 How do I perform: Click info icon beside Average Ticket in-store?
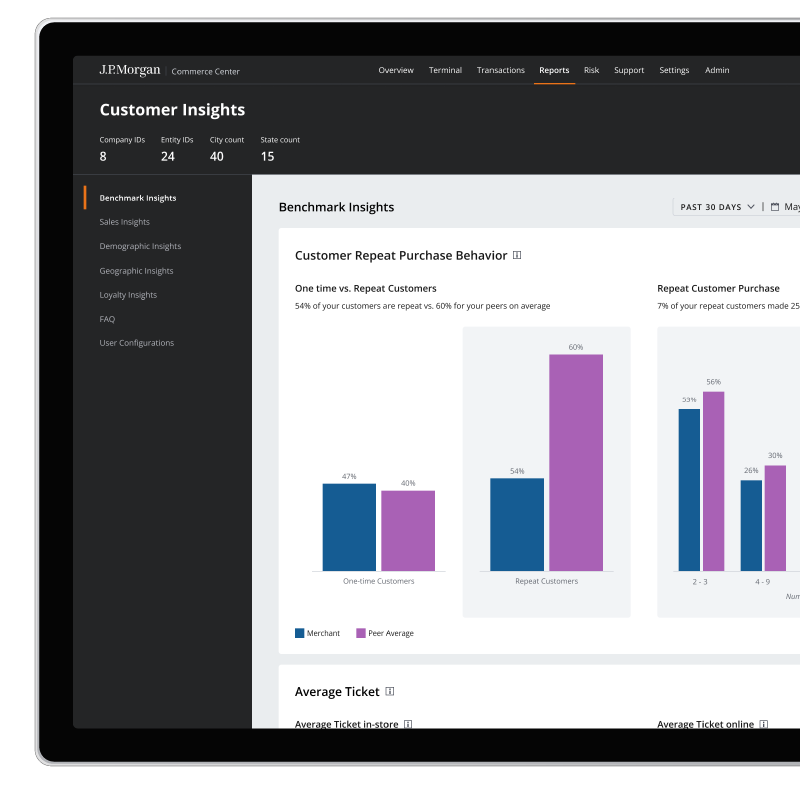pos(408,724)
